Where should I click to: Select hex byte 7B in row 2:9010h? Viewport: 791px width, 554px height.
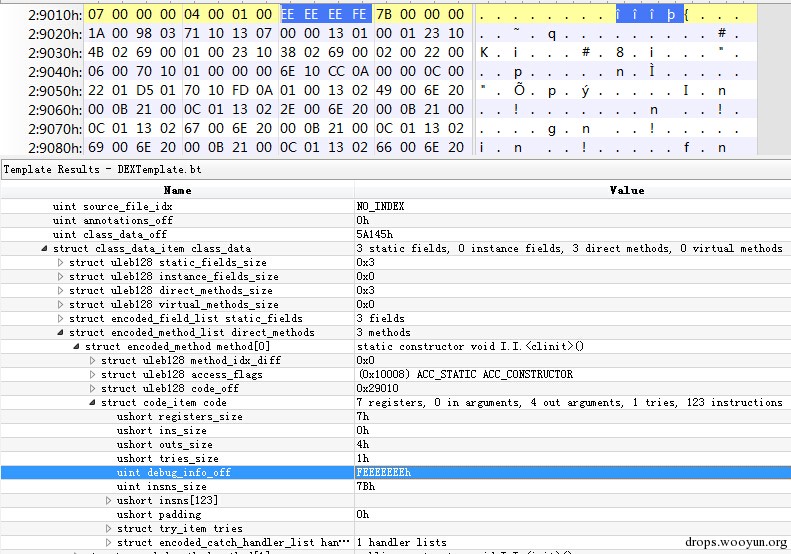click(x=384, y=14)
